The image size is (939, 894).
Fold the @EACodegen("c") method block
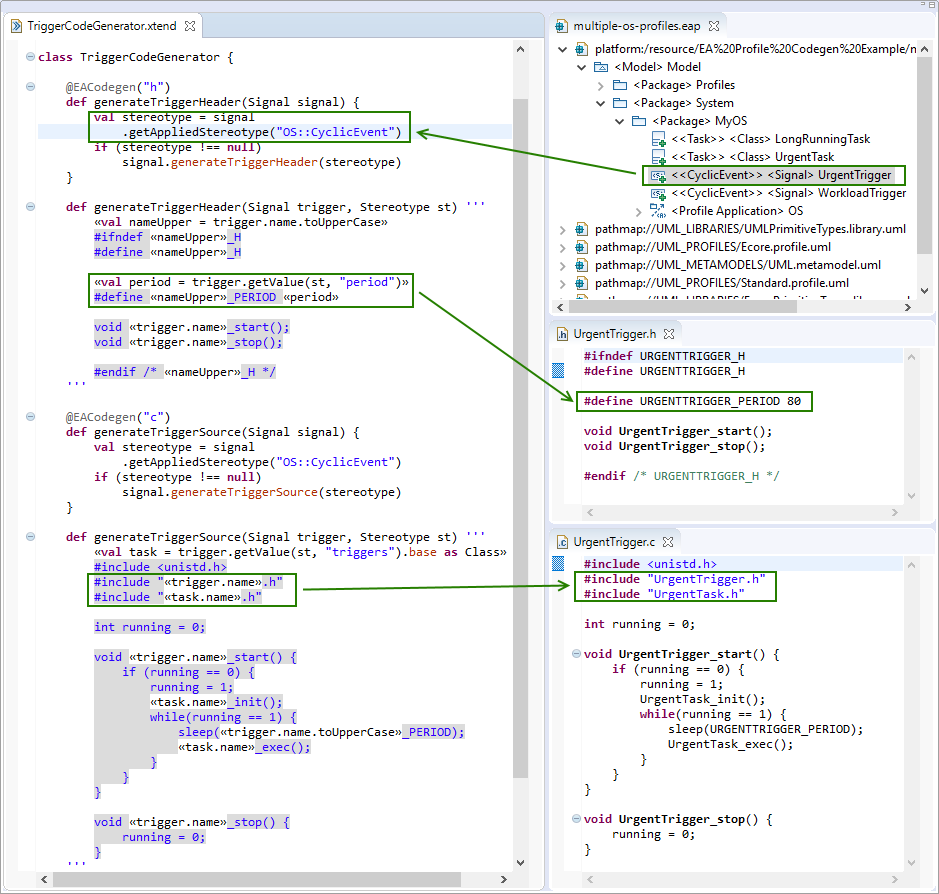pyautogui.click(x=29, y=417)
